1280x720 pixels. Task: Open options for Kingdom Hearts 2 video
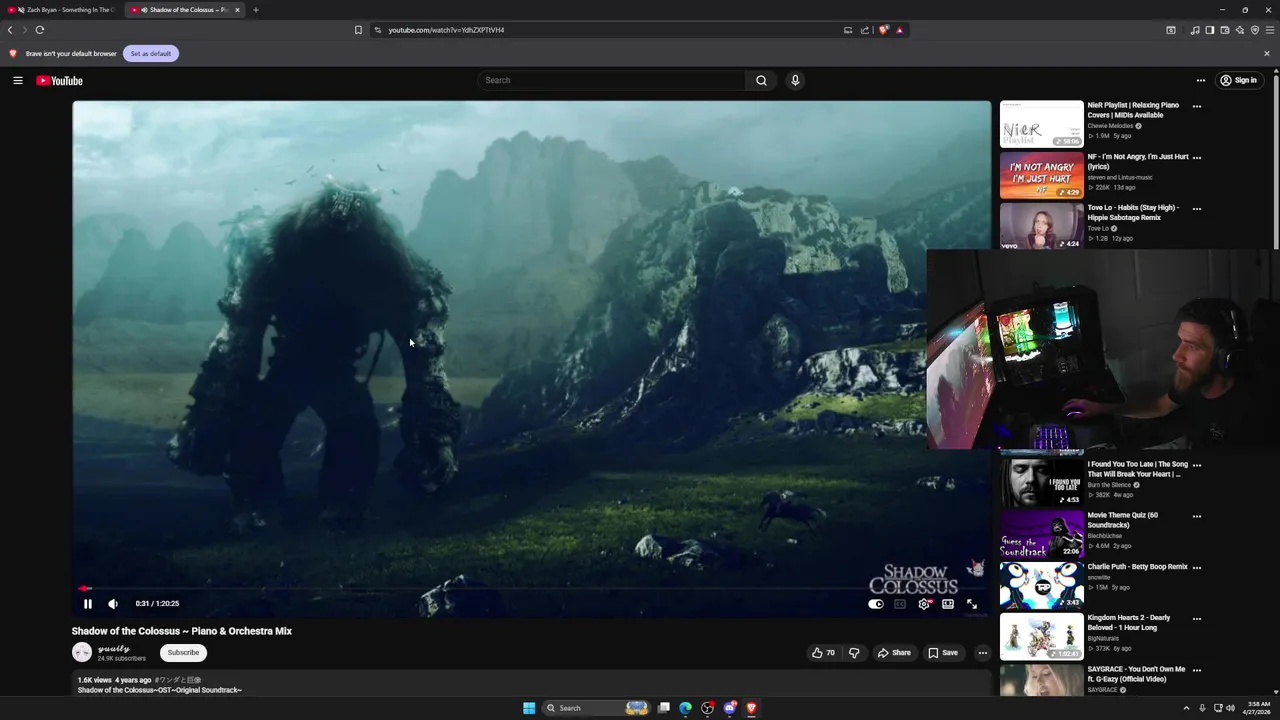click(1197, 619)
